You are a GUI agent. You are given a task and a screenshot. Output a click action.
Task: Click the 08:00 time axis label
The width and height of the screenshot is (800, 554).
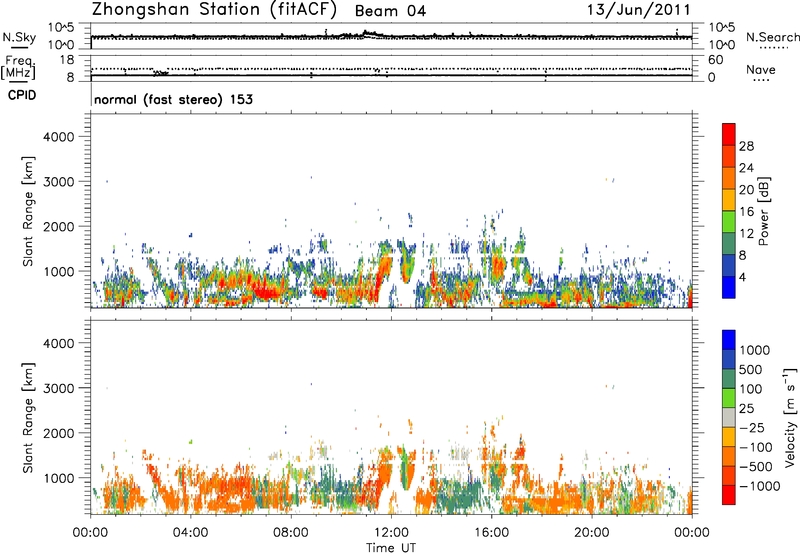click(x=291, y=533)
